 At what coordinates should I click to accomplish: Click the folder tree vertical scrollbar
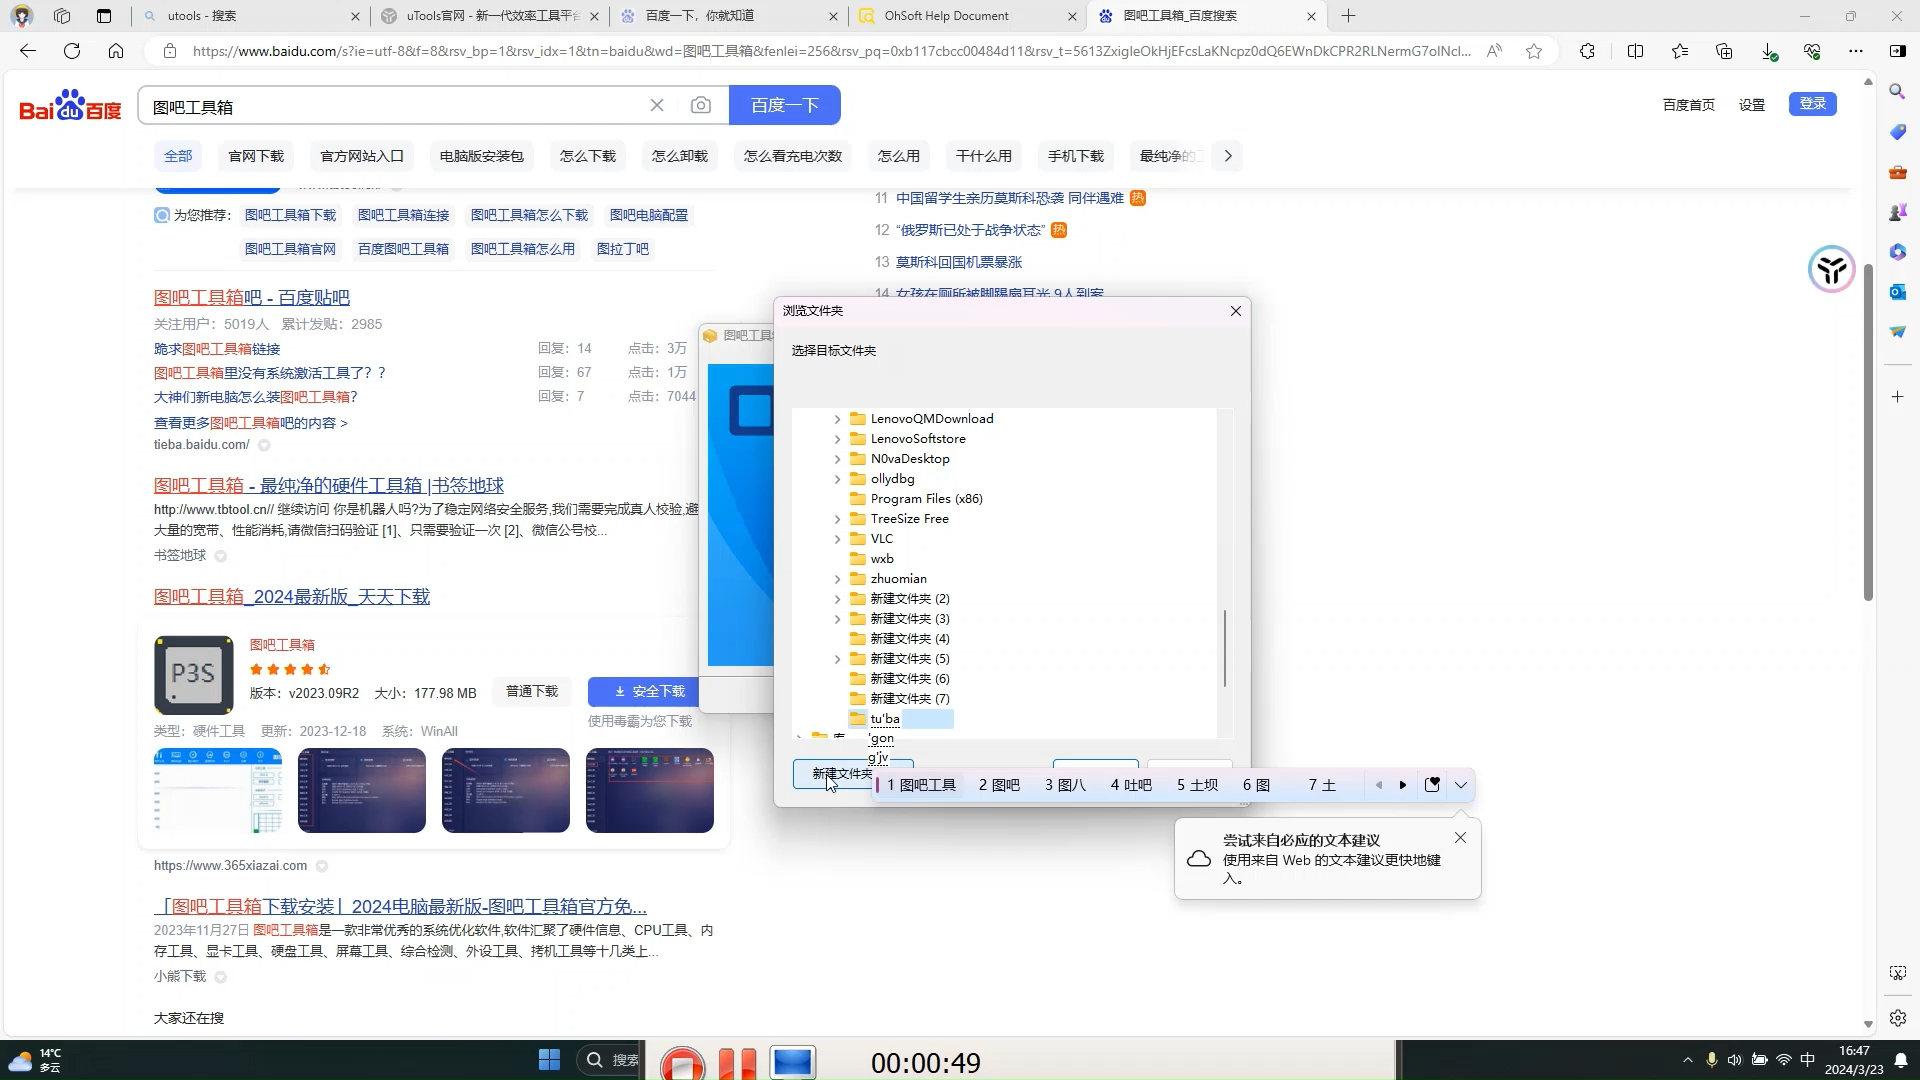point(1225,648)
